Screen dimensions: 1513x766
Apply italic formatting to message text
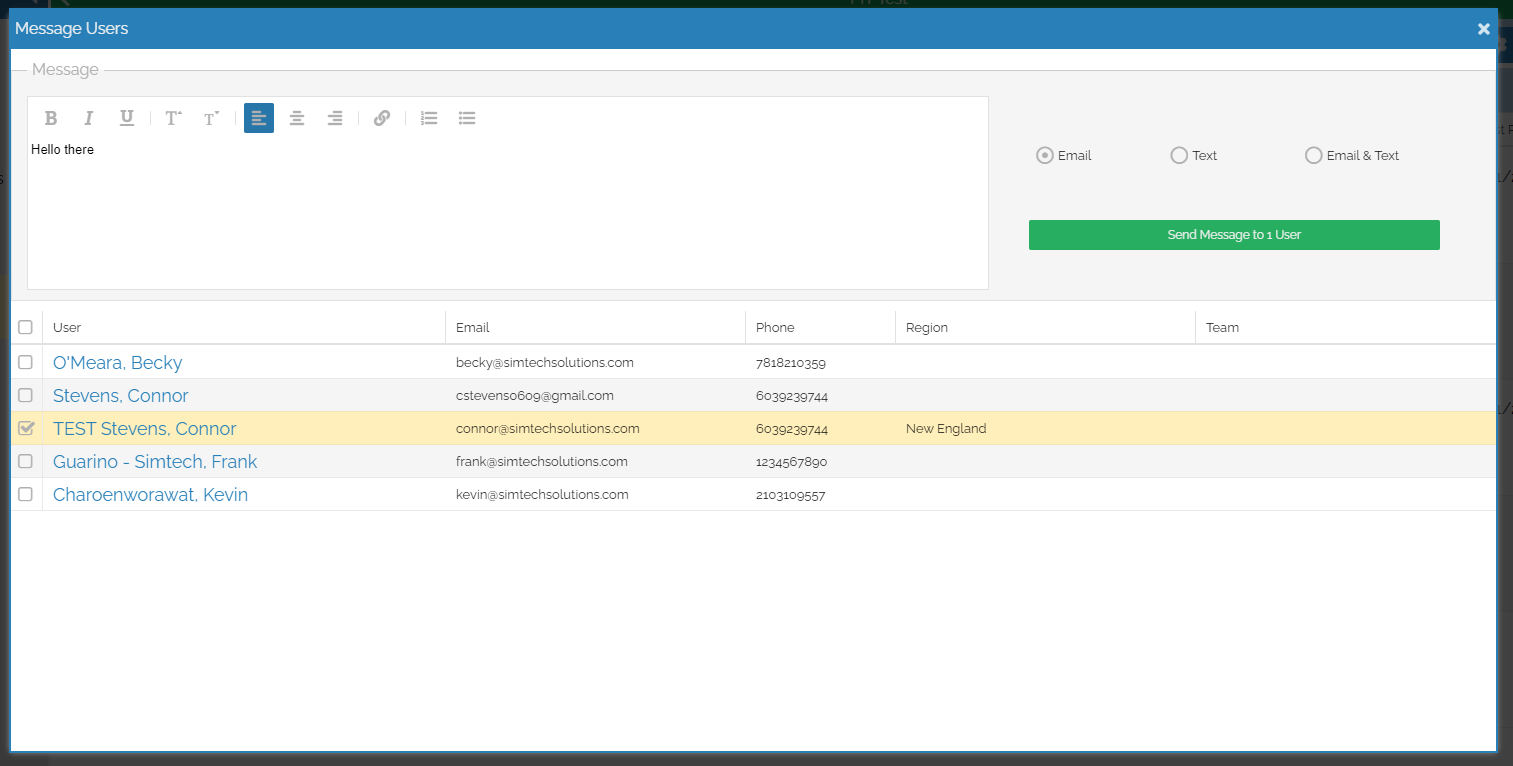(88, 118)
